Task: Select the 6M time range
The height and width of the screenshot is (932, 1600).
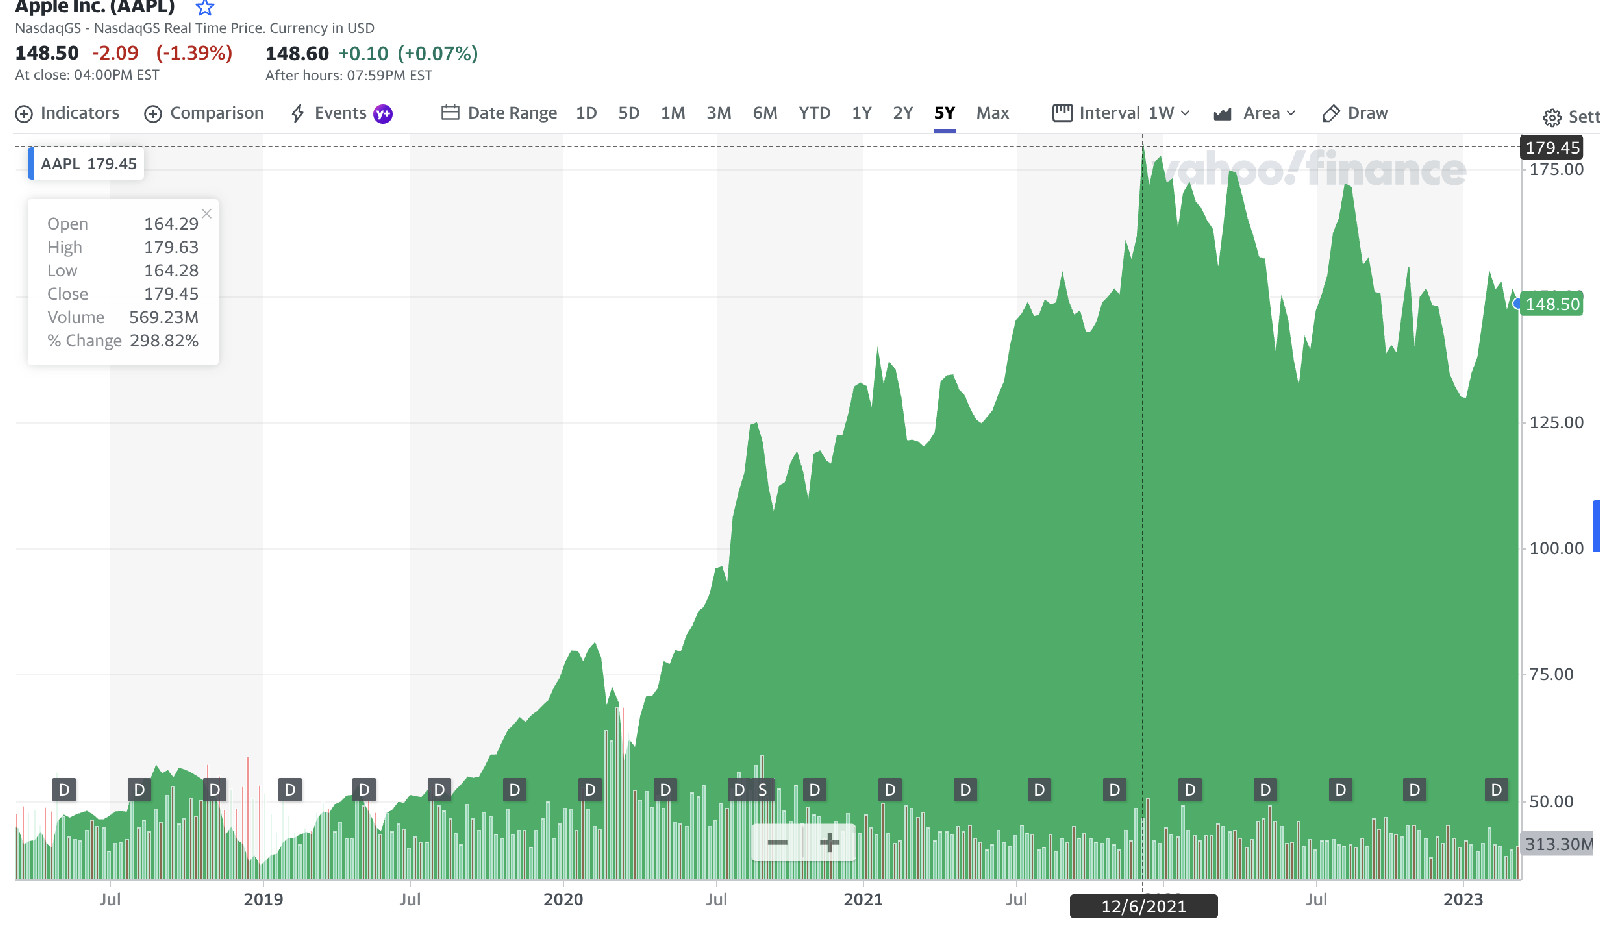Action: 765,114
